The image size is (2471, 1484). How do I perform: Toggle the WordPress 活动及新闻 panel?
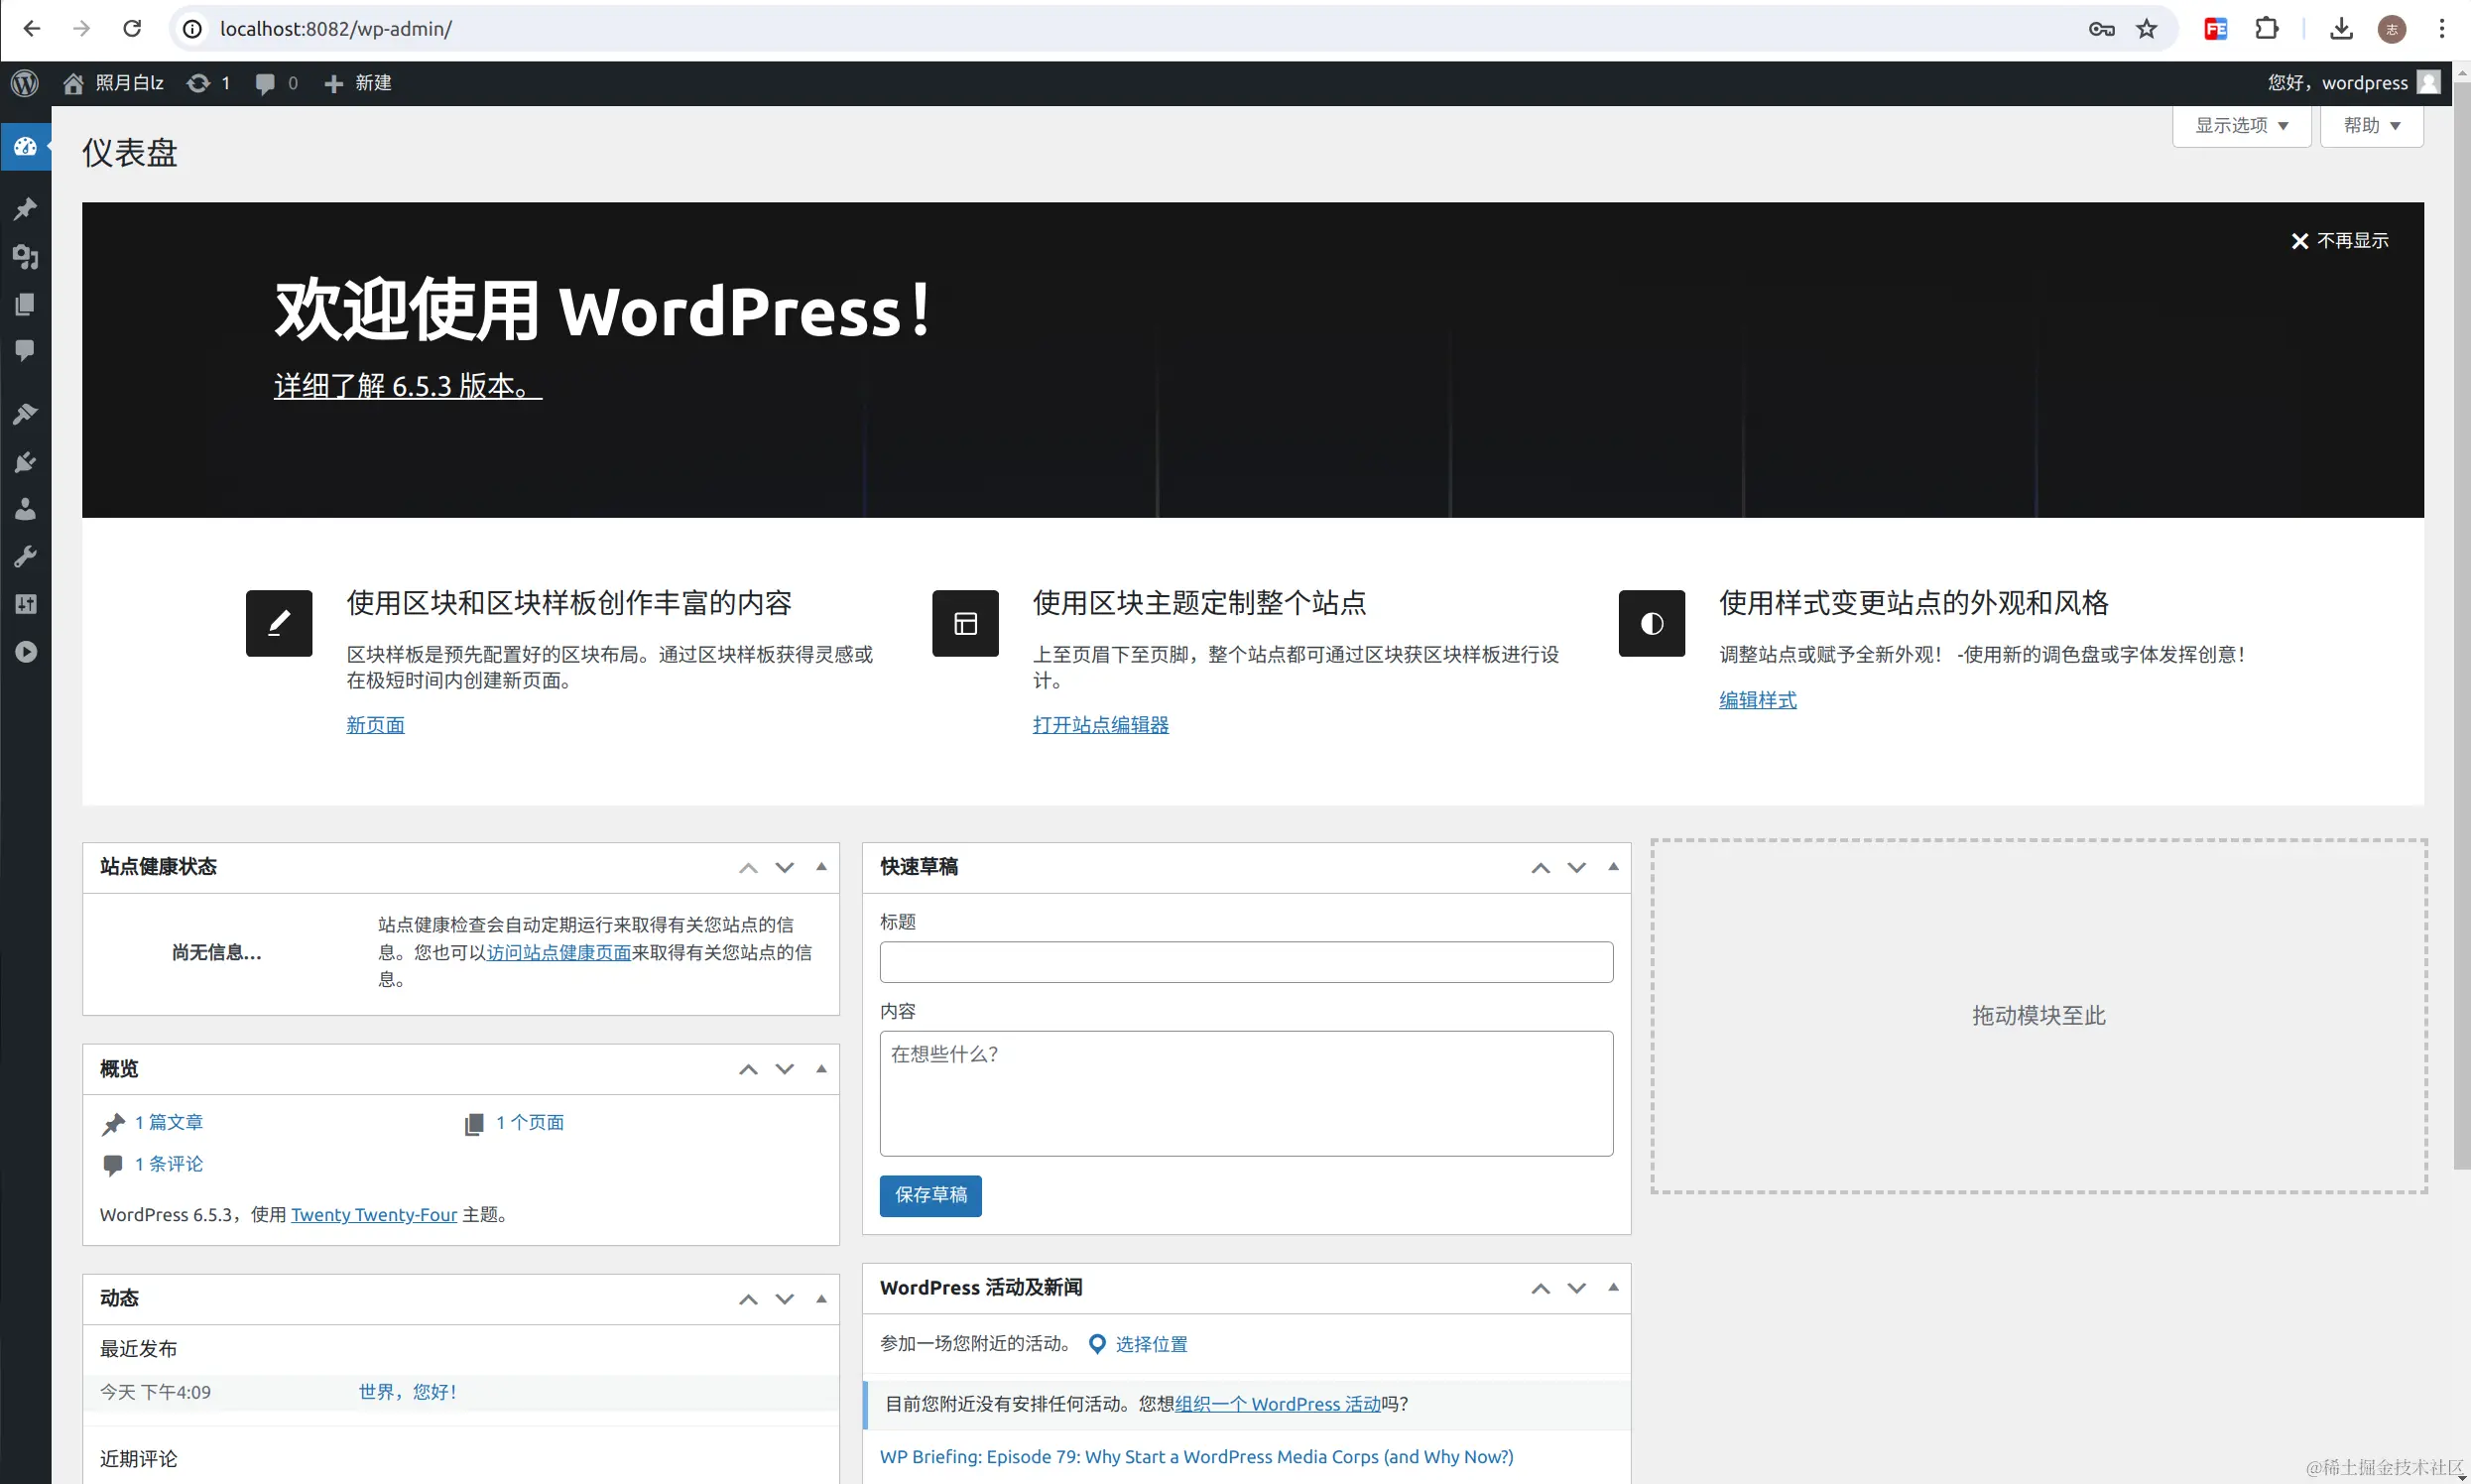1613,1288
